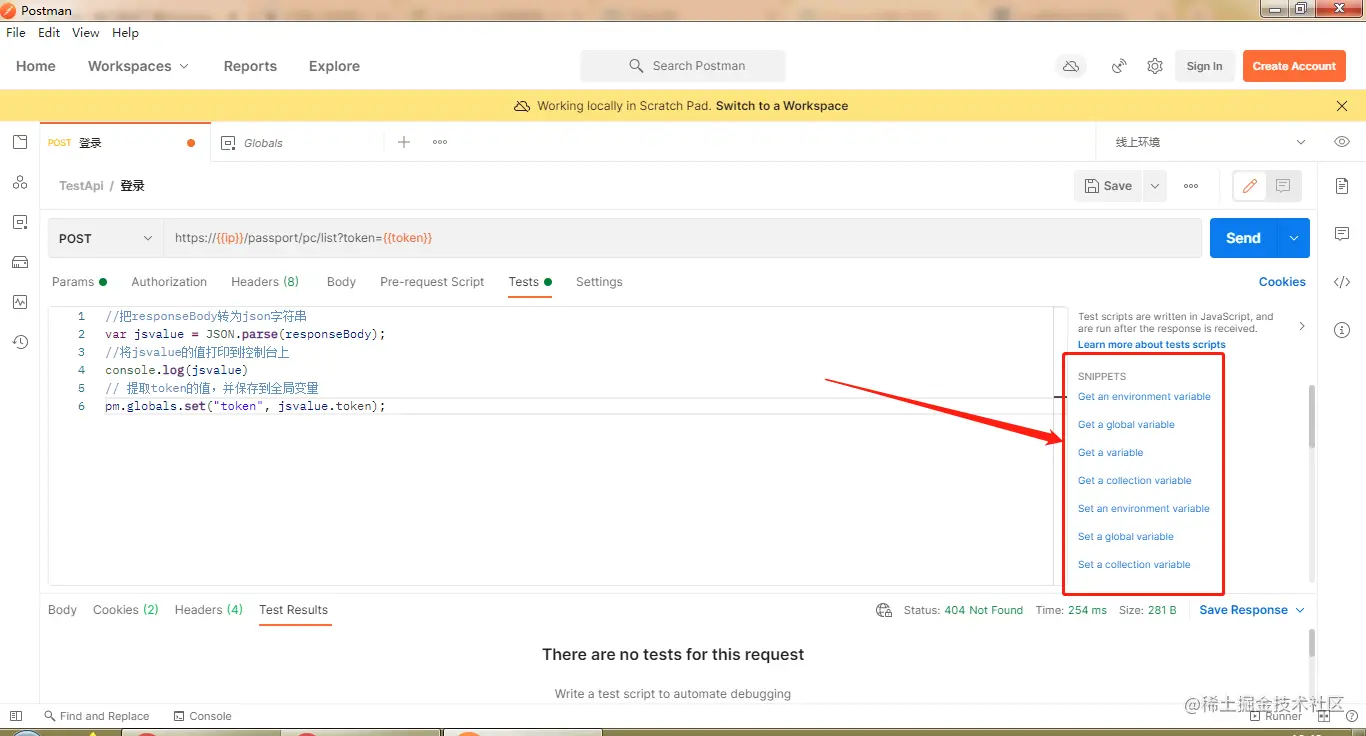Open the Collections sidebar icon
The image size is (1366, 736).
tap(20, 142)
